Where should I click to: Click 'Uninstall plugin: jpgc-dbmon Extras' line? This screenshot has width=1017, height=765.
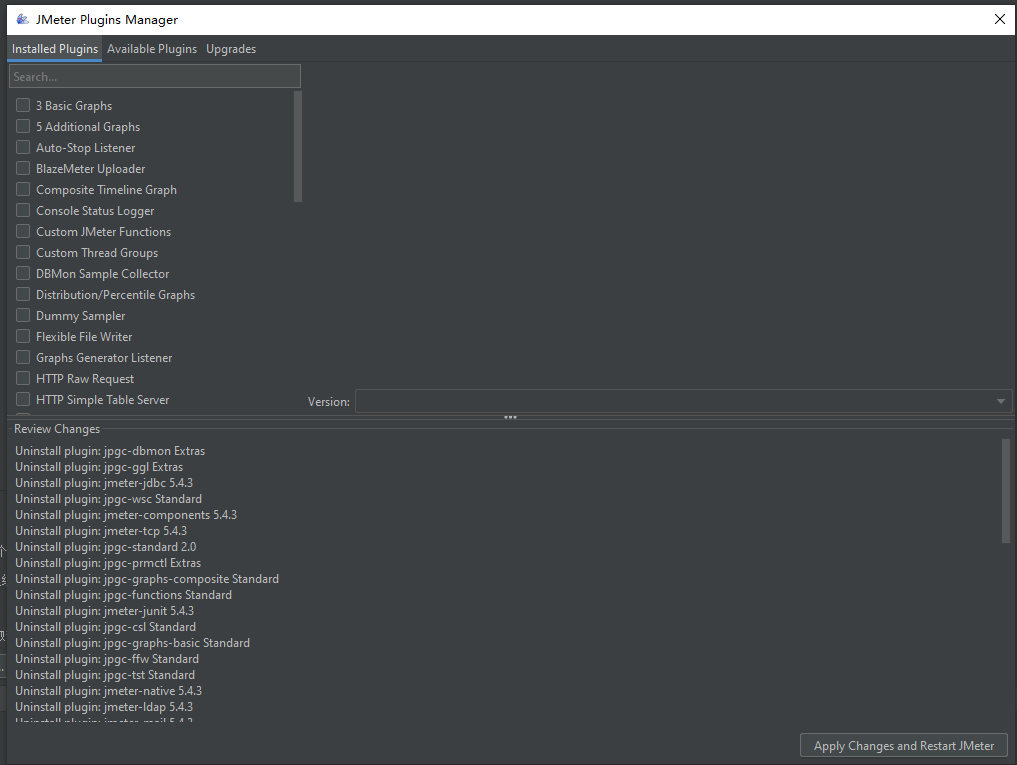point(110,451)
